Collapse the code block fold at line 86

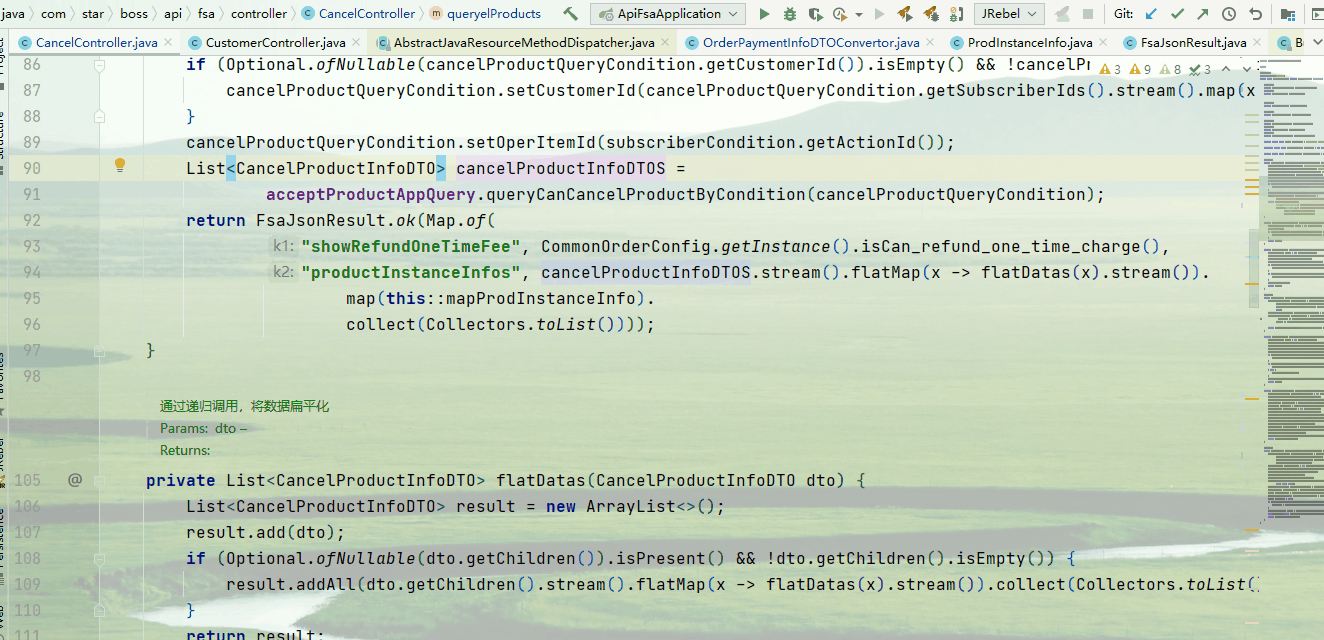tap(99, 64)
